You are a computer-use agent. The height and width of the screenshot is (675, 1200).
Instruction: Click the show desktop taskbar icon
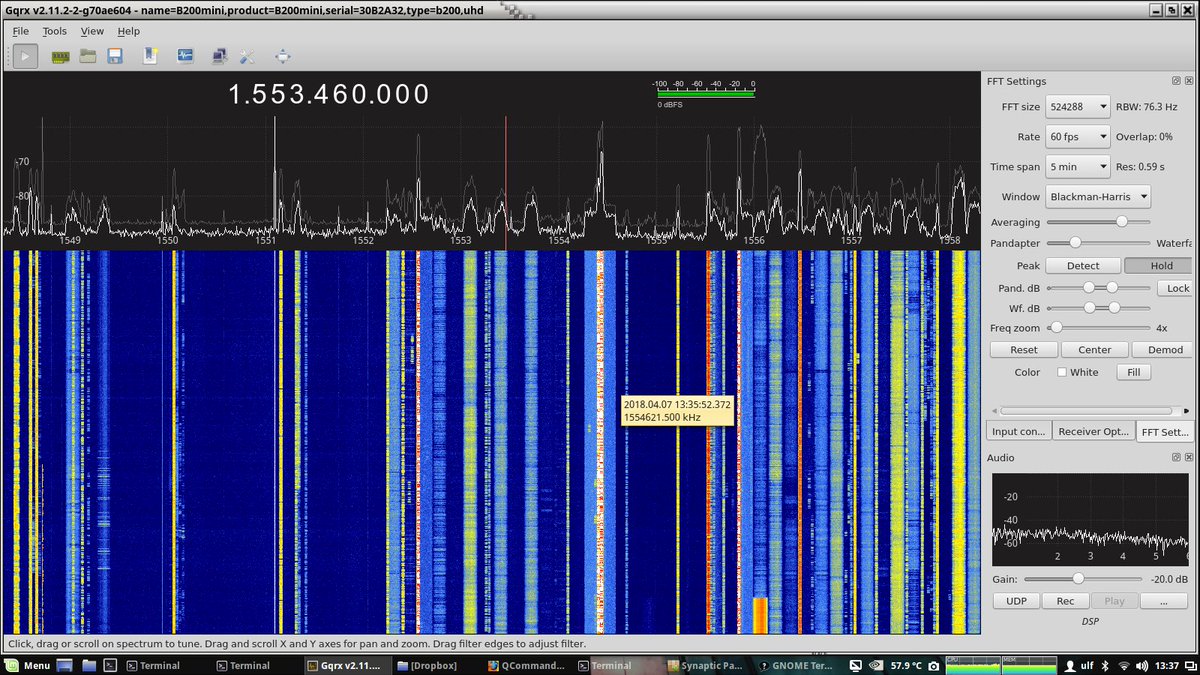[65, 665]
